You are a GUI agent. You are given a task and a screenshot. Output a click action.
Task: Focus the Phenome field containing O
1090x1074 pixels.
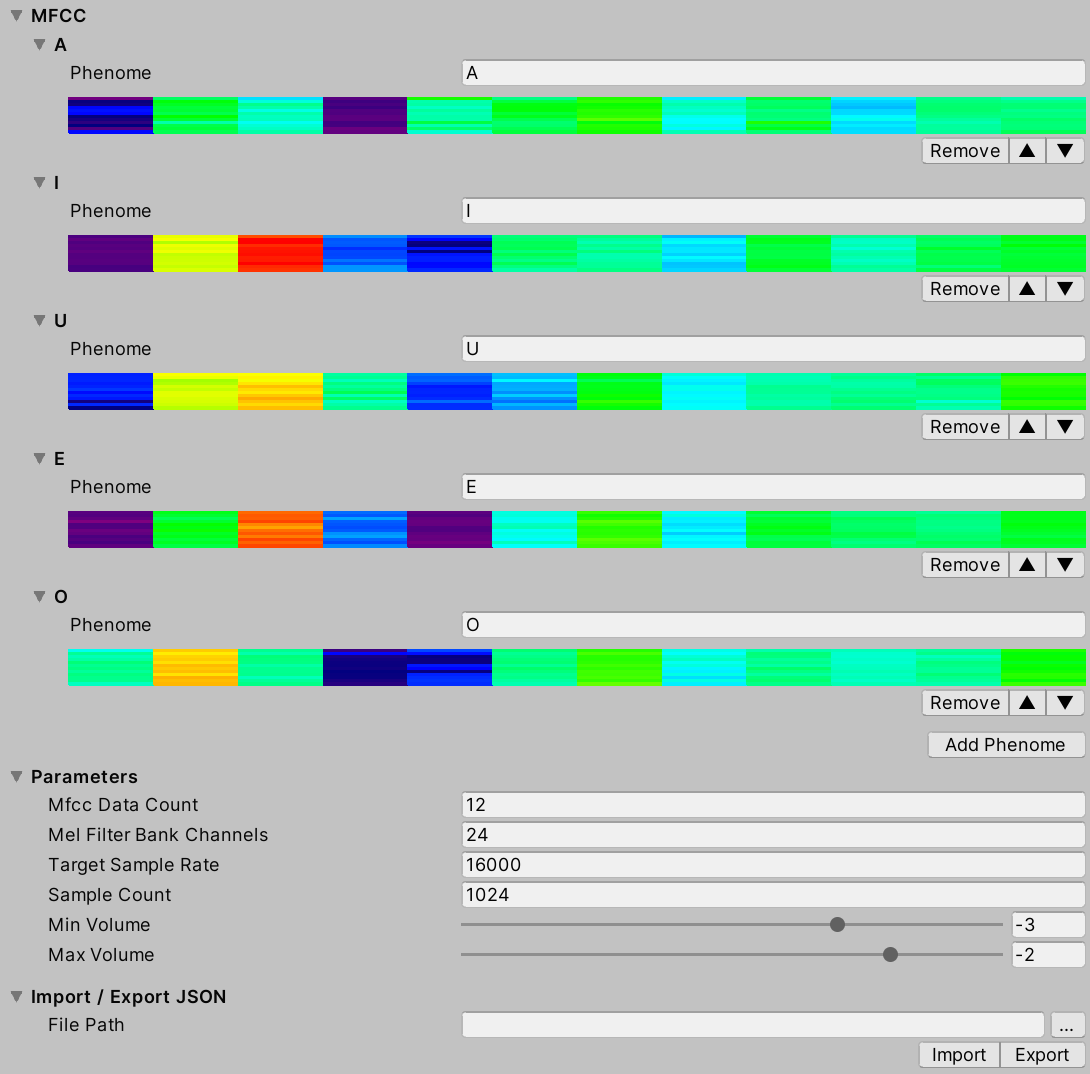click(x=773, y=625)
